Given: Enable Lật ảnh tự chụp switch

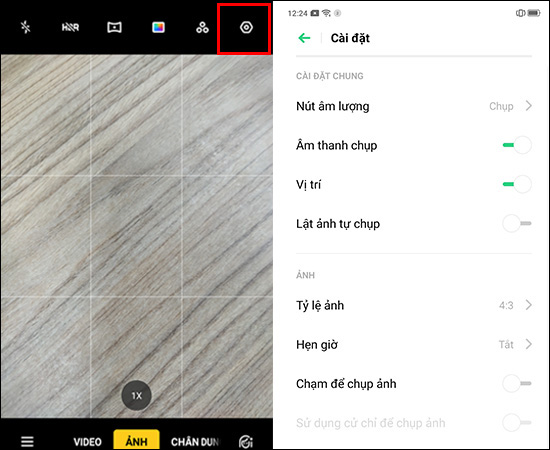Looking at the screenshot, I should click(517, 223).
